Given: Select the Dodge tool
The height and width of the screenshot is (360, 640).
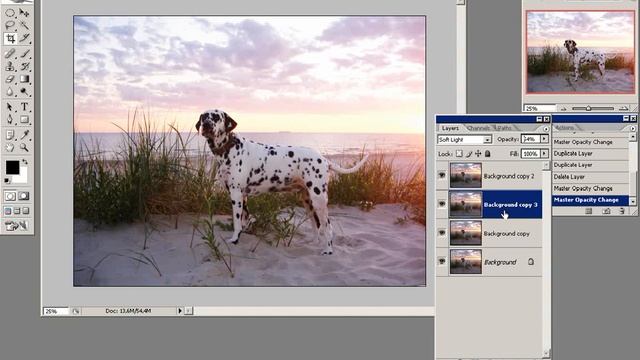Looking at the screenshot, I should point(24,91).
